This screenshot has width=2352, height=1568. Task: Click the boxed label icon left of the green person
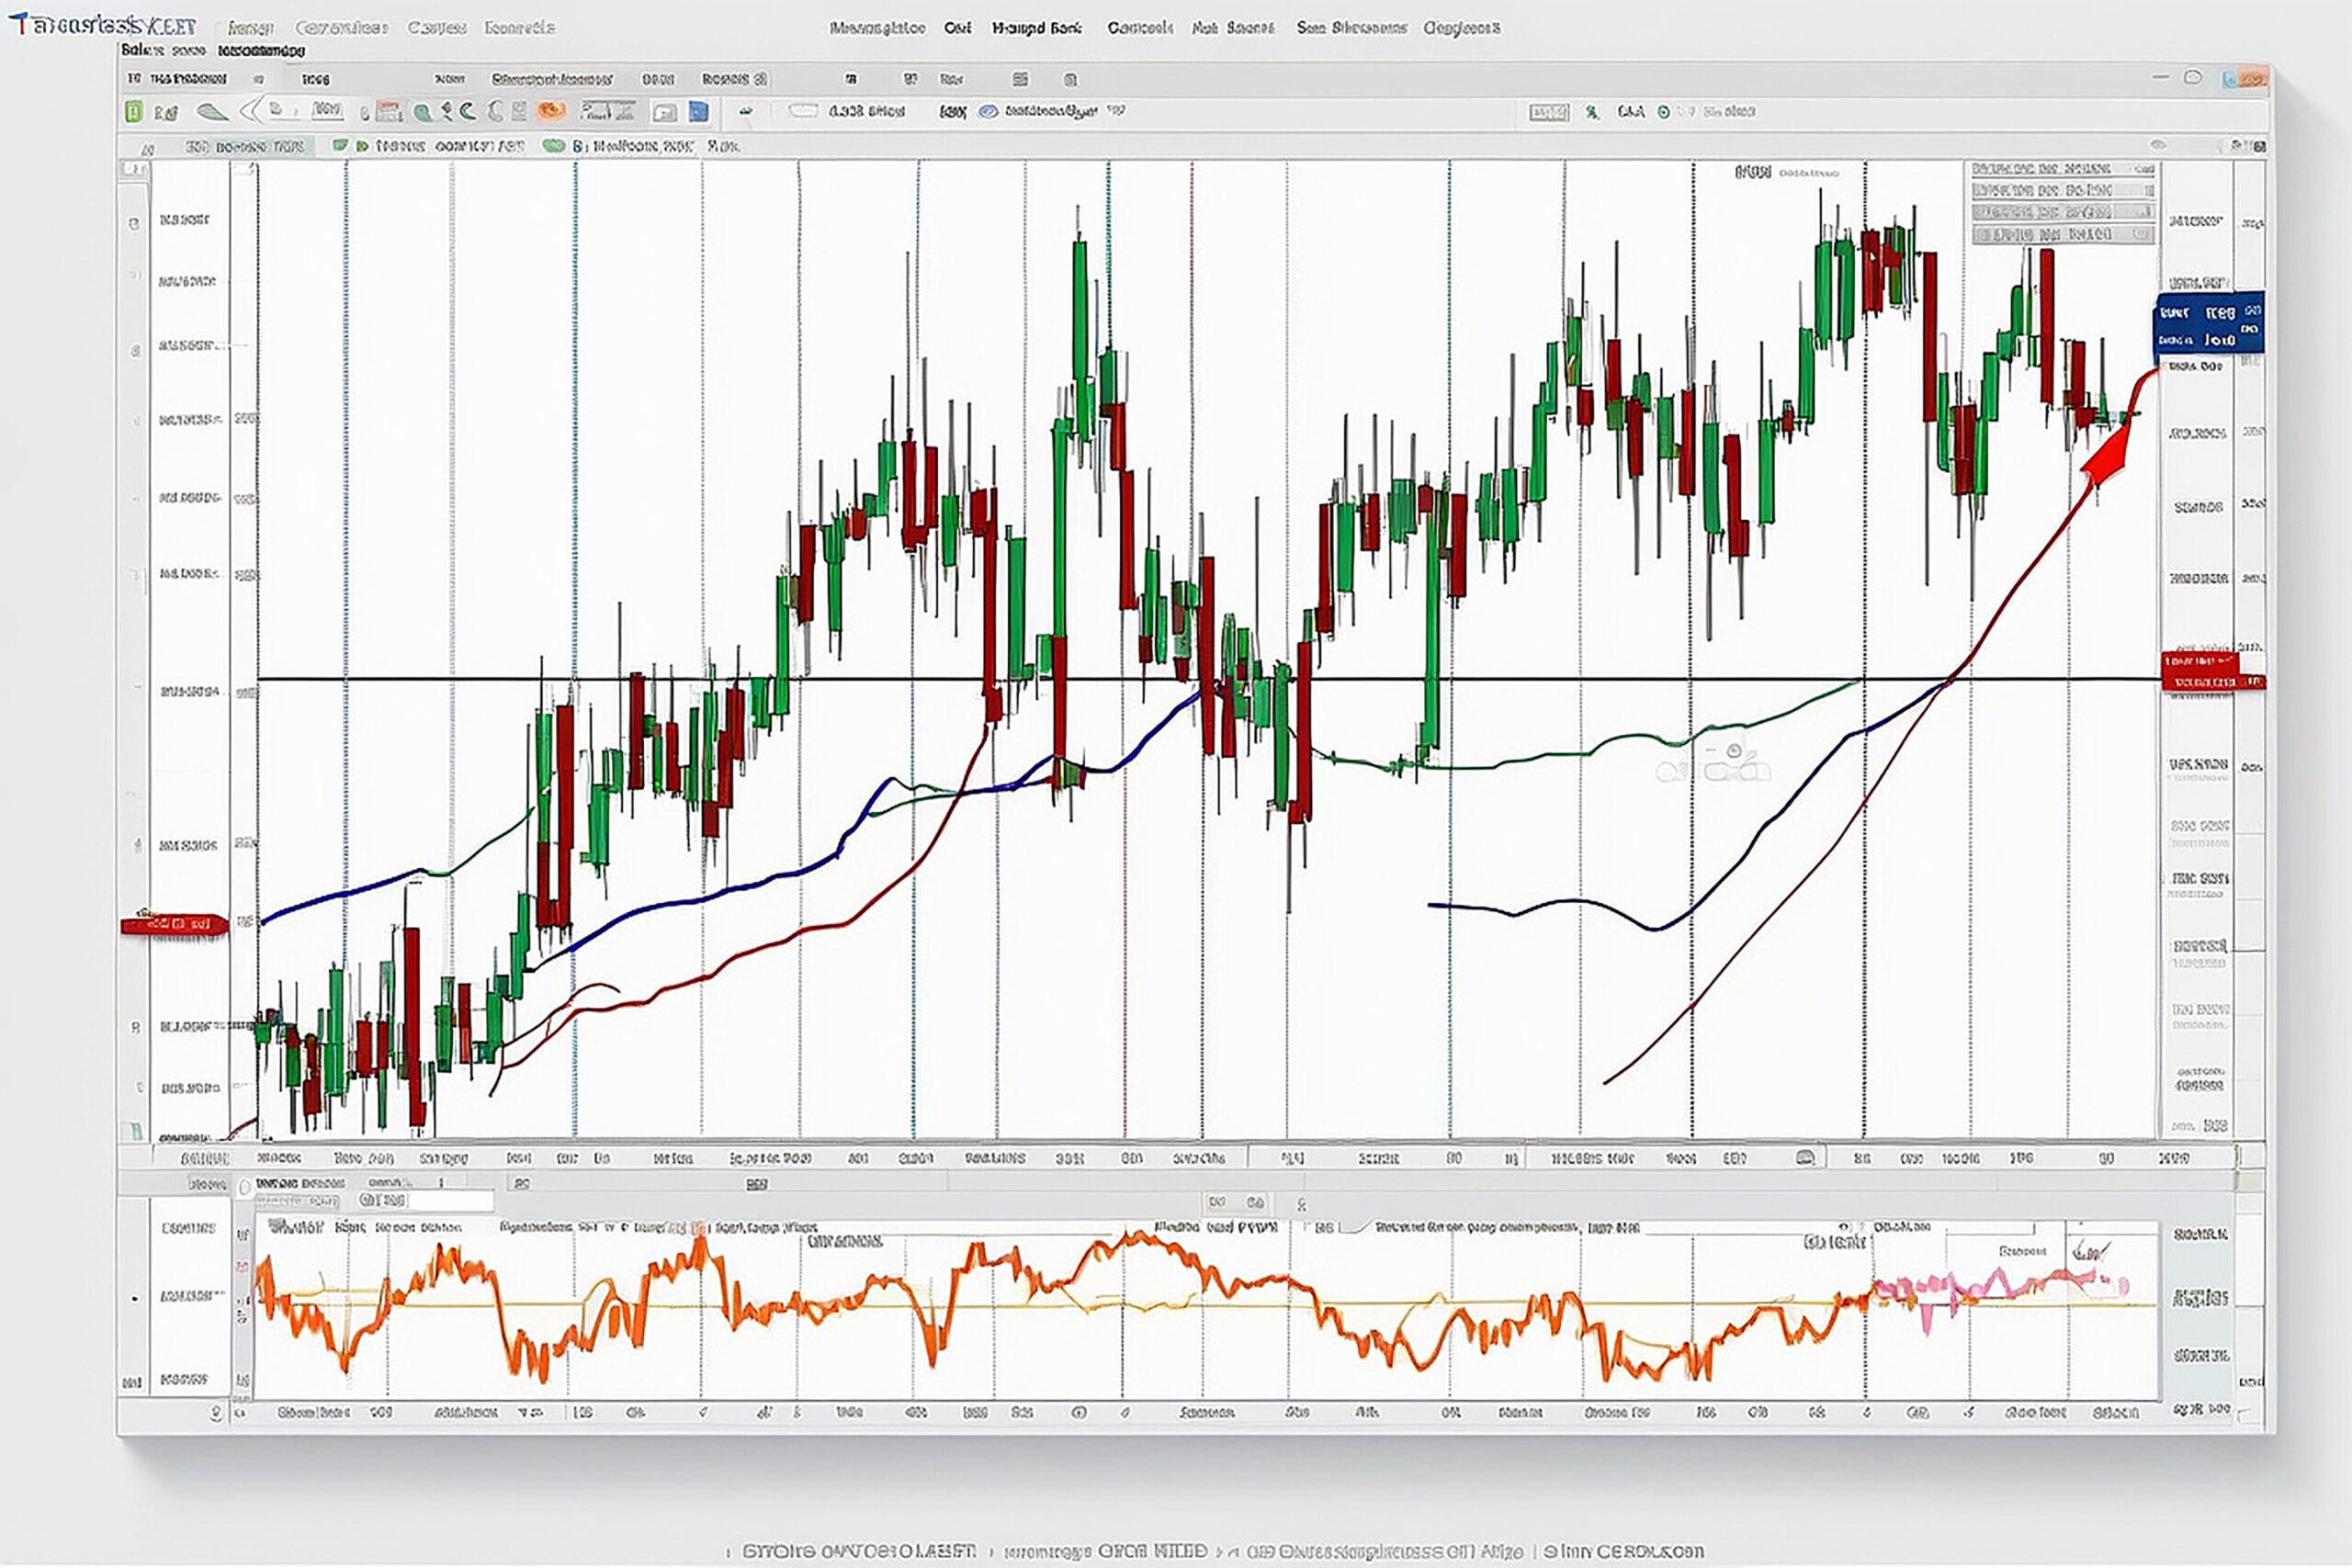pyautogui.click(x=1548, y=112)
